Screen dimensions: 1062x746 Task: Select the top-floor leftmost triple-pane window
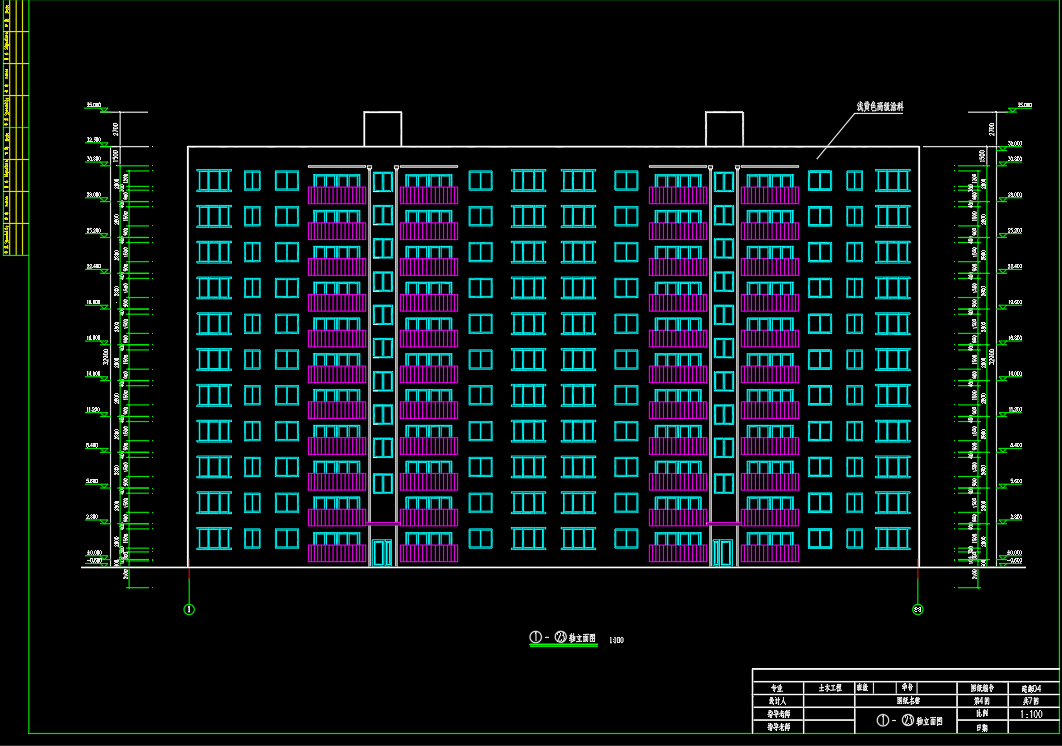pos(214,180)
